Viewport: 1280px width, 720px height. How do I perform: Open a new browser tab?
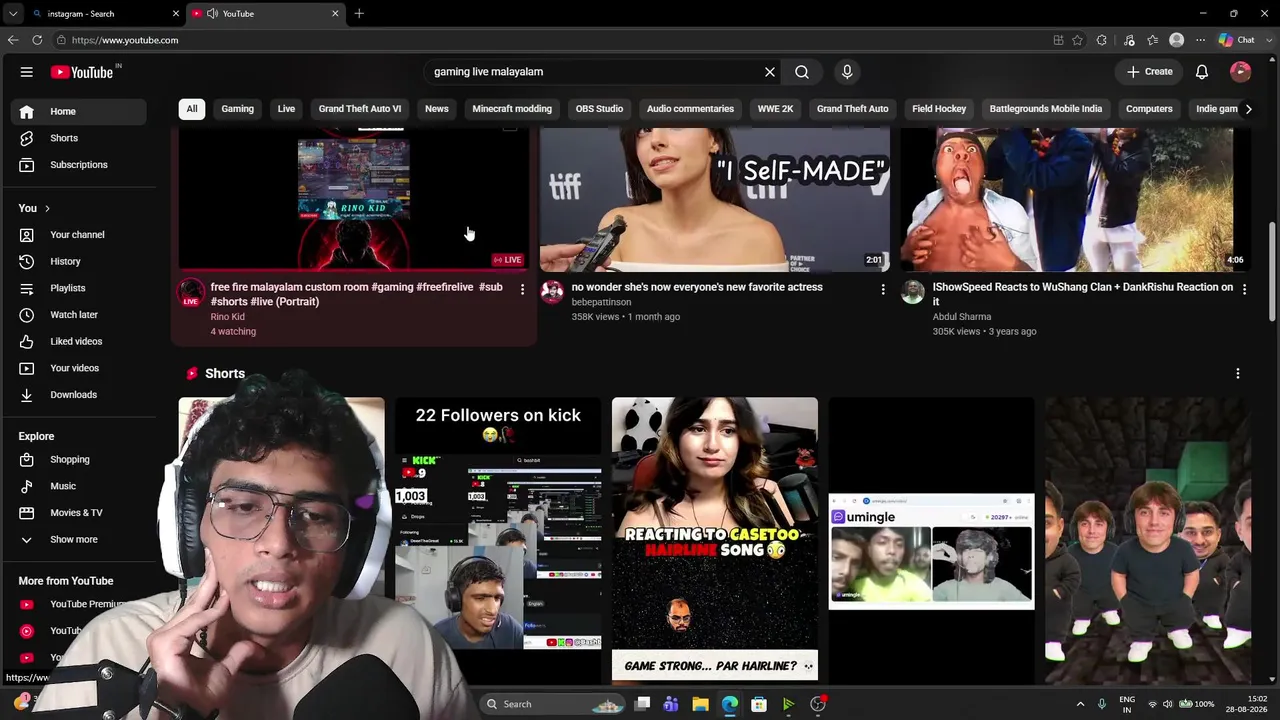coord(359,14)
